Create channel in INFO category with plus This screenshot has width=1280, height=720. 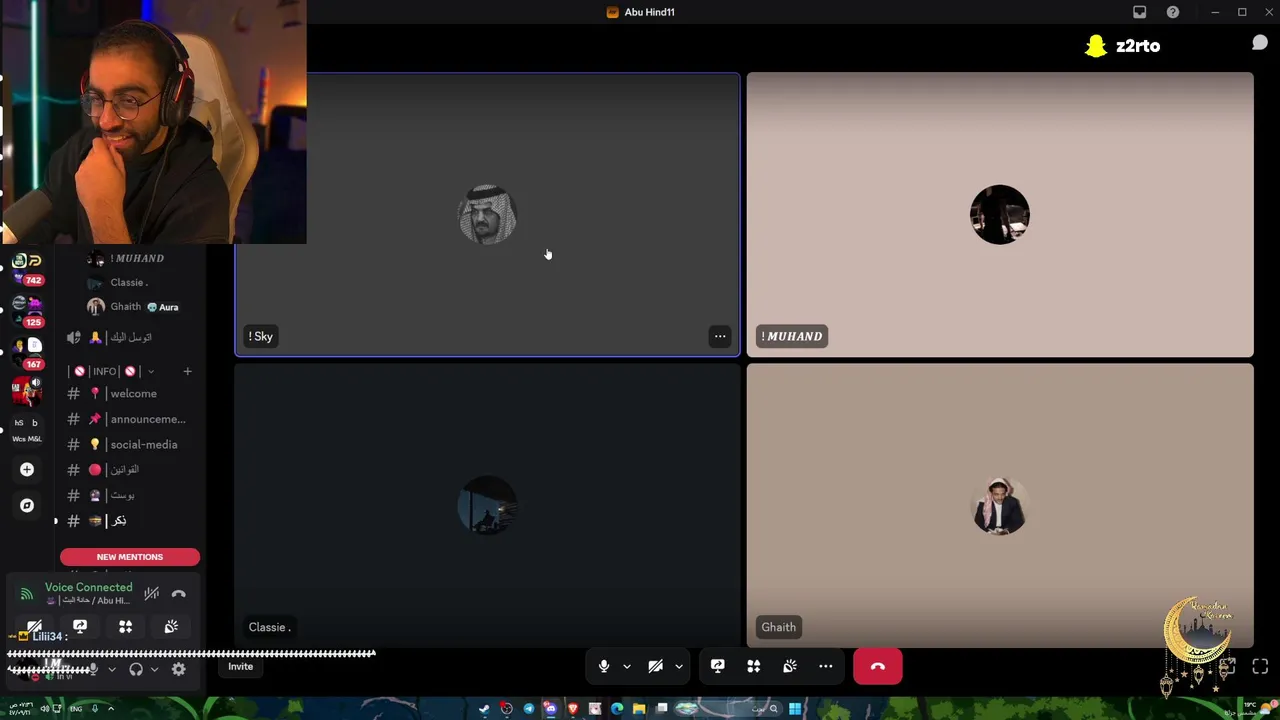click(187, 371)
